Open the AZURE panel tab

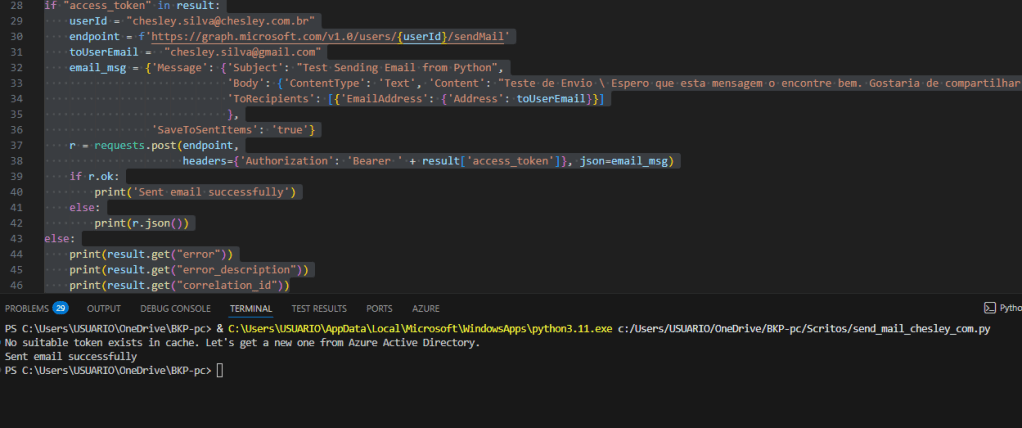[x=426, y=308]
